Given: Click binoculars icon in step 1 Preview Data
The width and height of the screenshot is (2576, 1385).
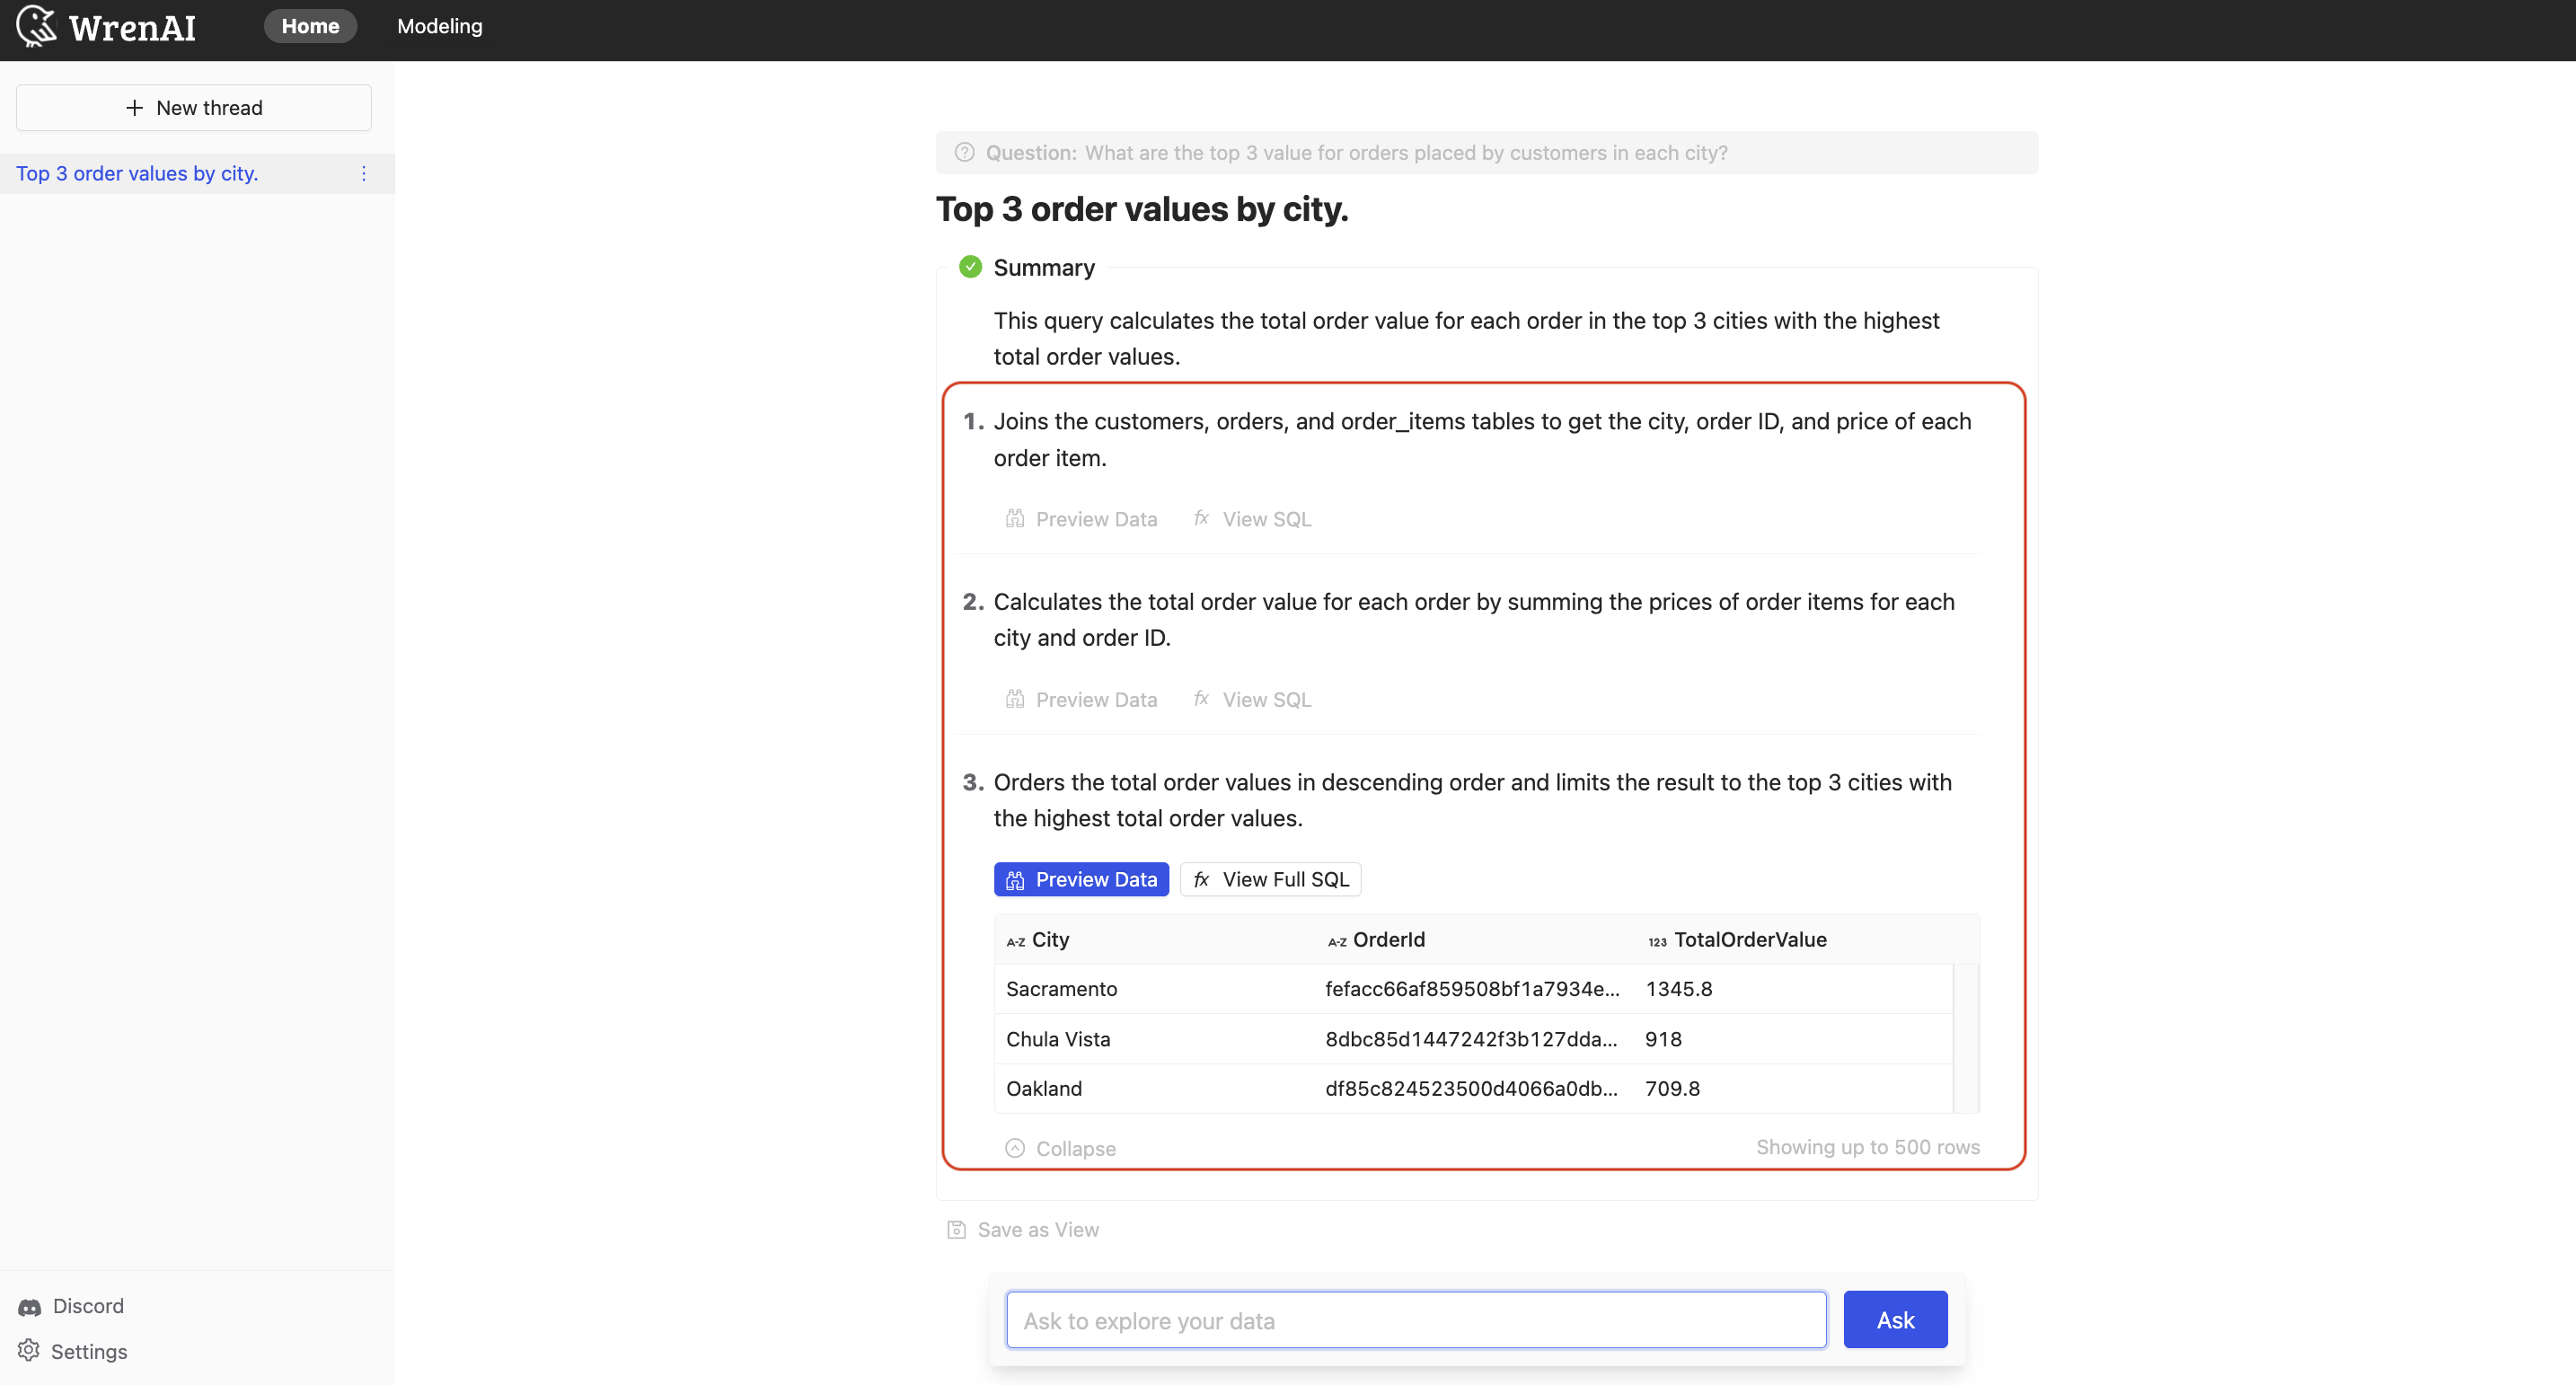Looking at the screenshot, I should click(1015, 519).
